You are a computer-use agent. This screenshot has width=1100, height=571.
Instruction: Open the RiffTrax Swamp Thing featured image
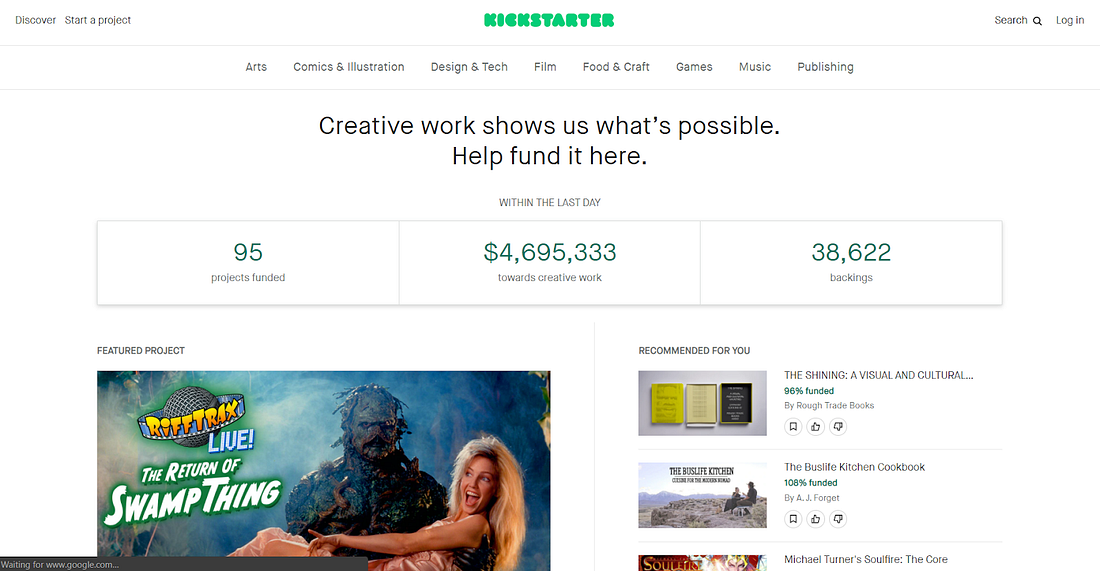coord(323,471)
